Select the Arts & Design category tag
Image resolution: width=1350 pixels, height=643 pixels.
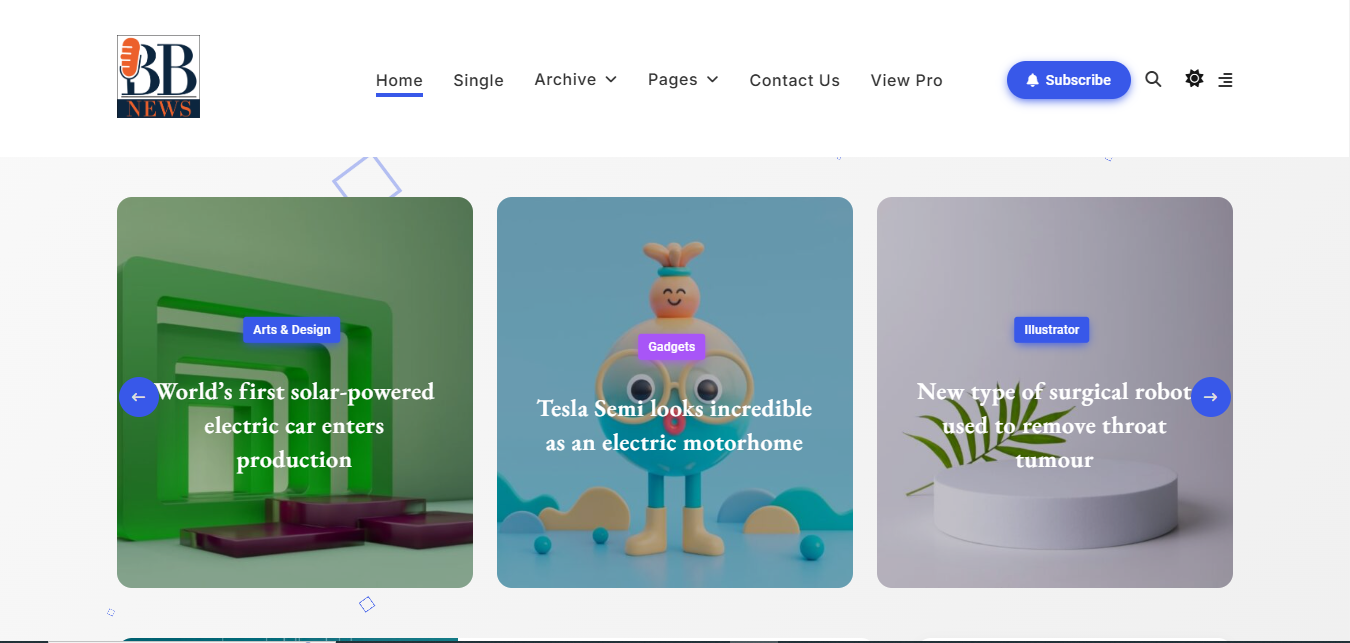point(292,330)
